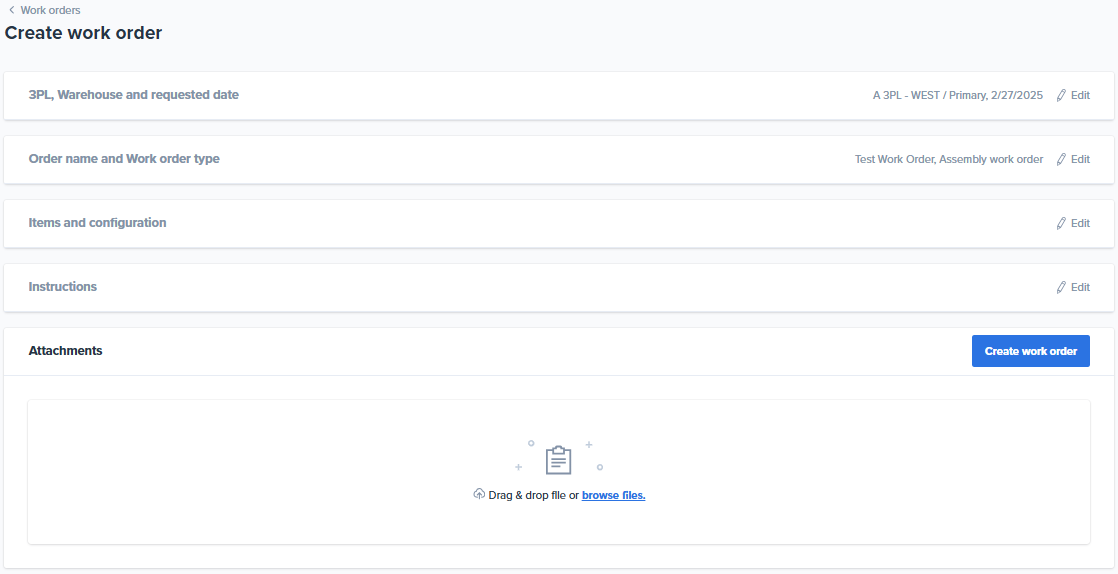Expand the Order name and Work order type panel

click(x=558, y=160)
